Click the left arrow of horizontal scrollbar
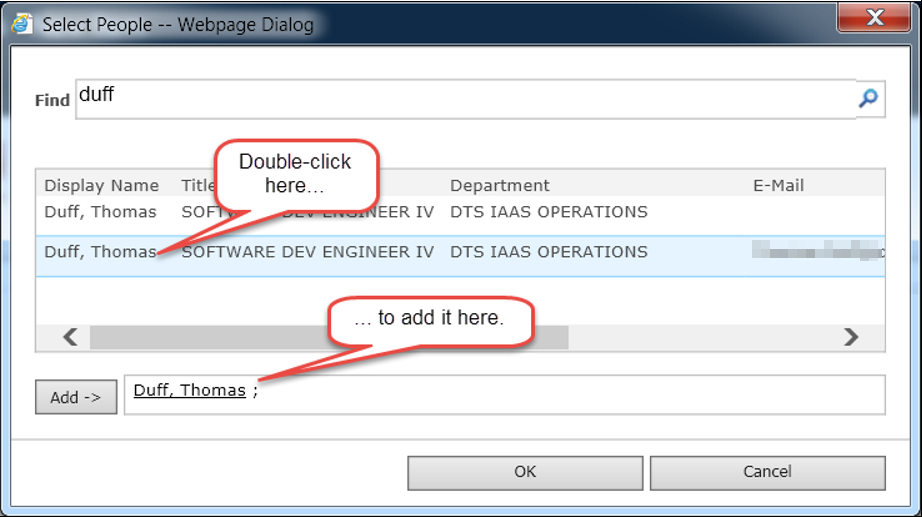The image size is (922, 517). (x=70, y=337)
